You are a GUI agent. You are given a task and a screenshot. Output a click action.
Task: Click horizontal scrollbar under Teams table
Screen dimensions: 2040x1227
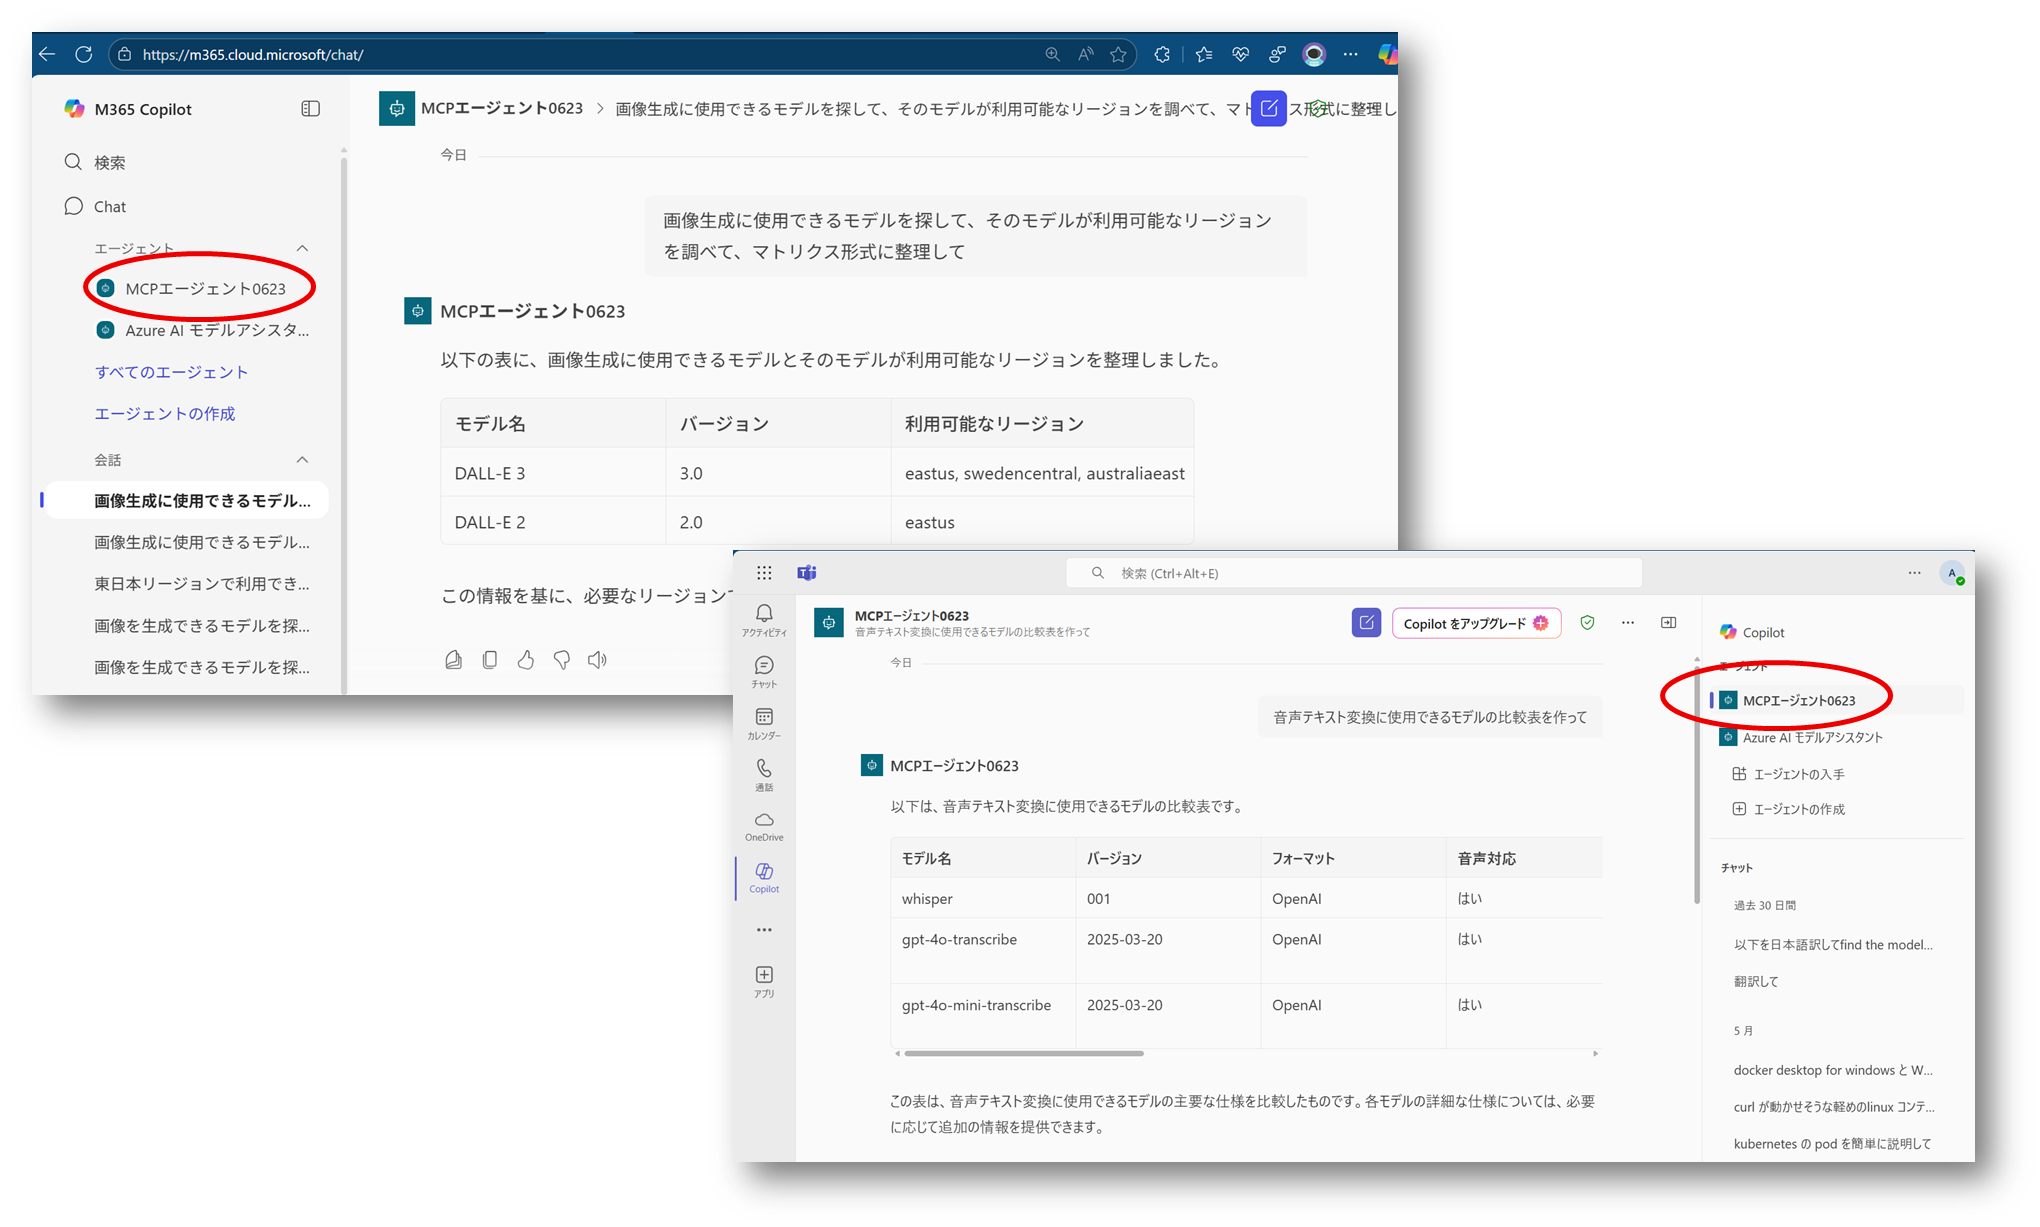pyautogui.click(x=1023, y=1053)
